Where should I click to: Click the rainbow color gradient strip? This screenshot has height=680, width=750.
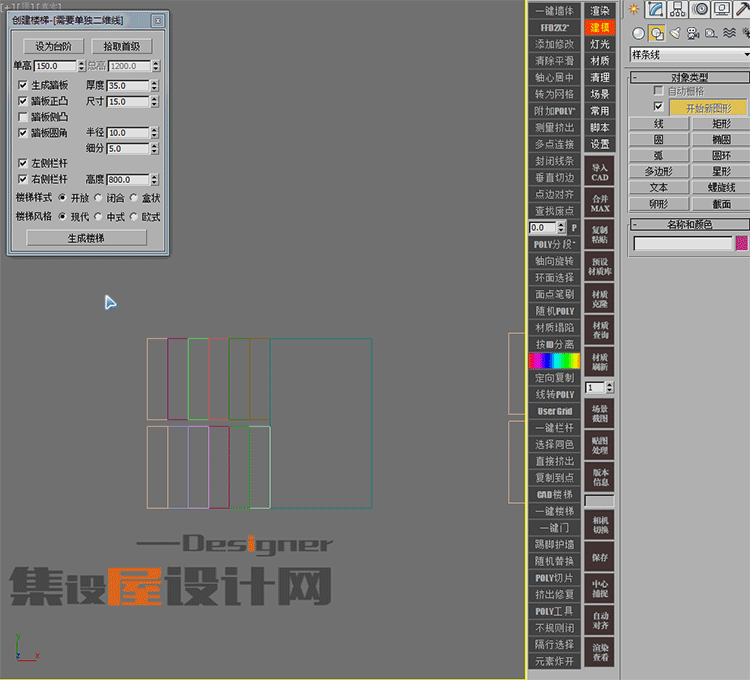pyautogui.click(x=554, y=361)
